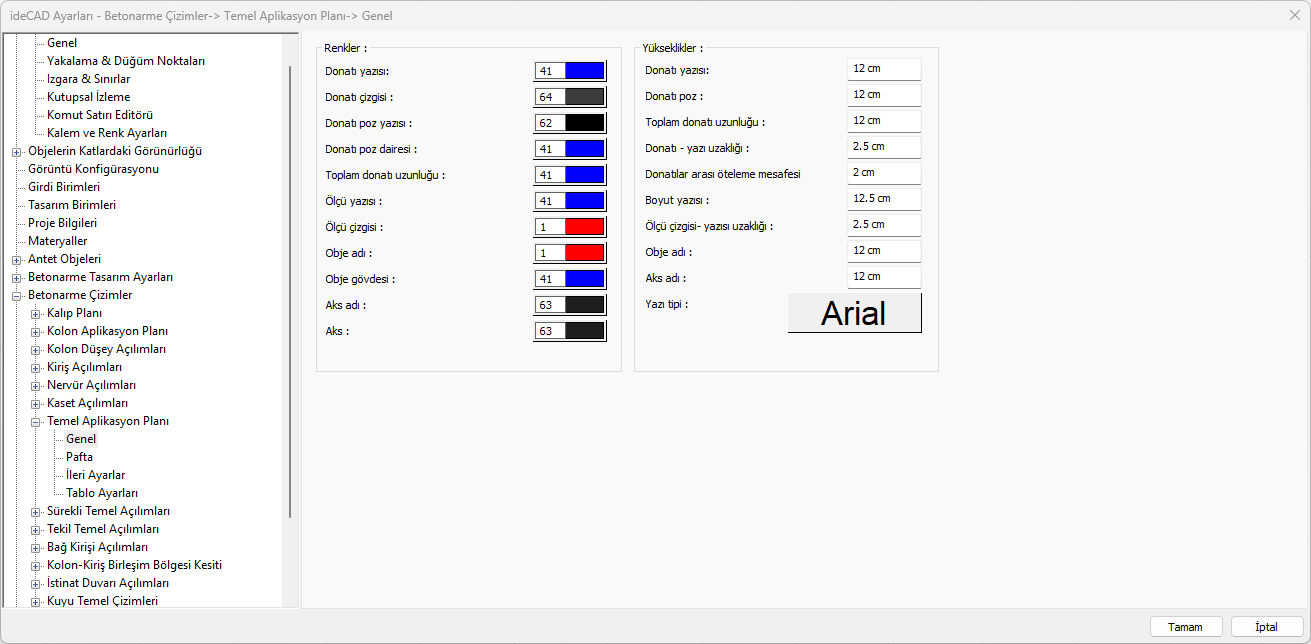Open the Pafta settings page
Screen dimensions: 1311x644
point(79,457)
